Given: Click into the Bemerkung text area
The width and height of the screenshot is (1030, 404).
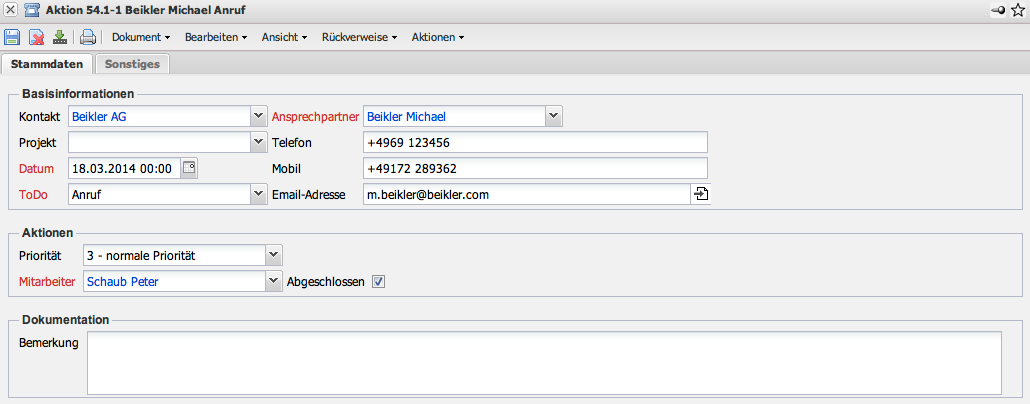Looking at the screenshot, I should tap(544, 363).
